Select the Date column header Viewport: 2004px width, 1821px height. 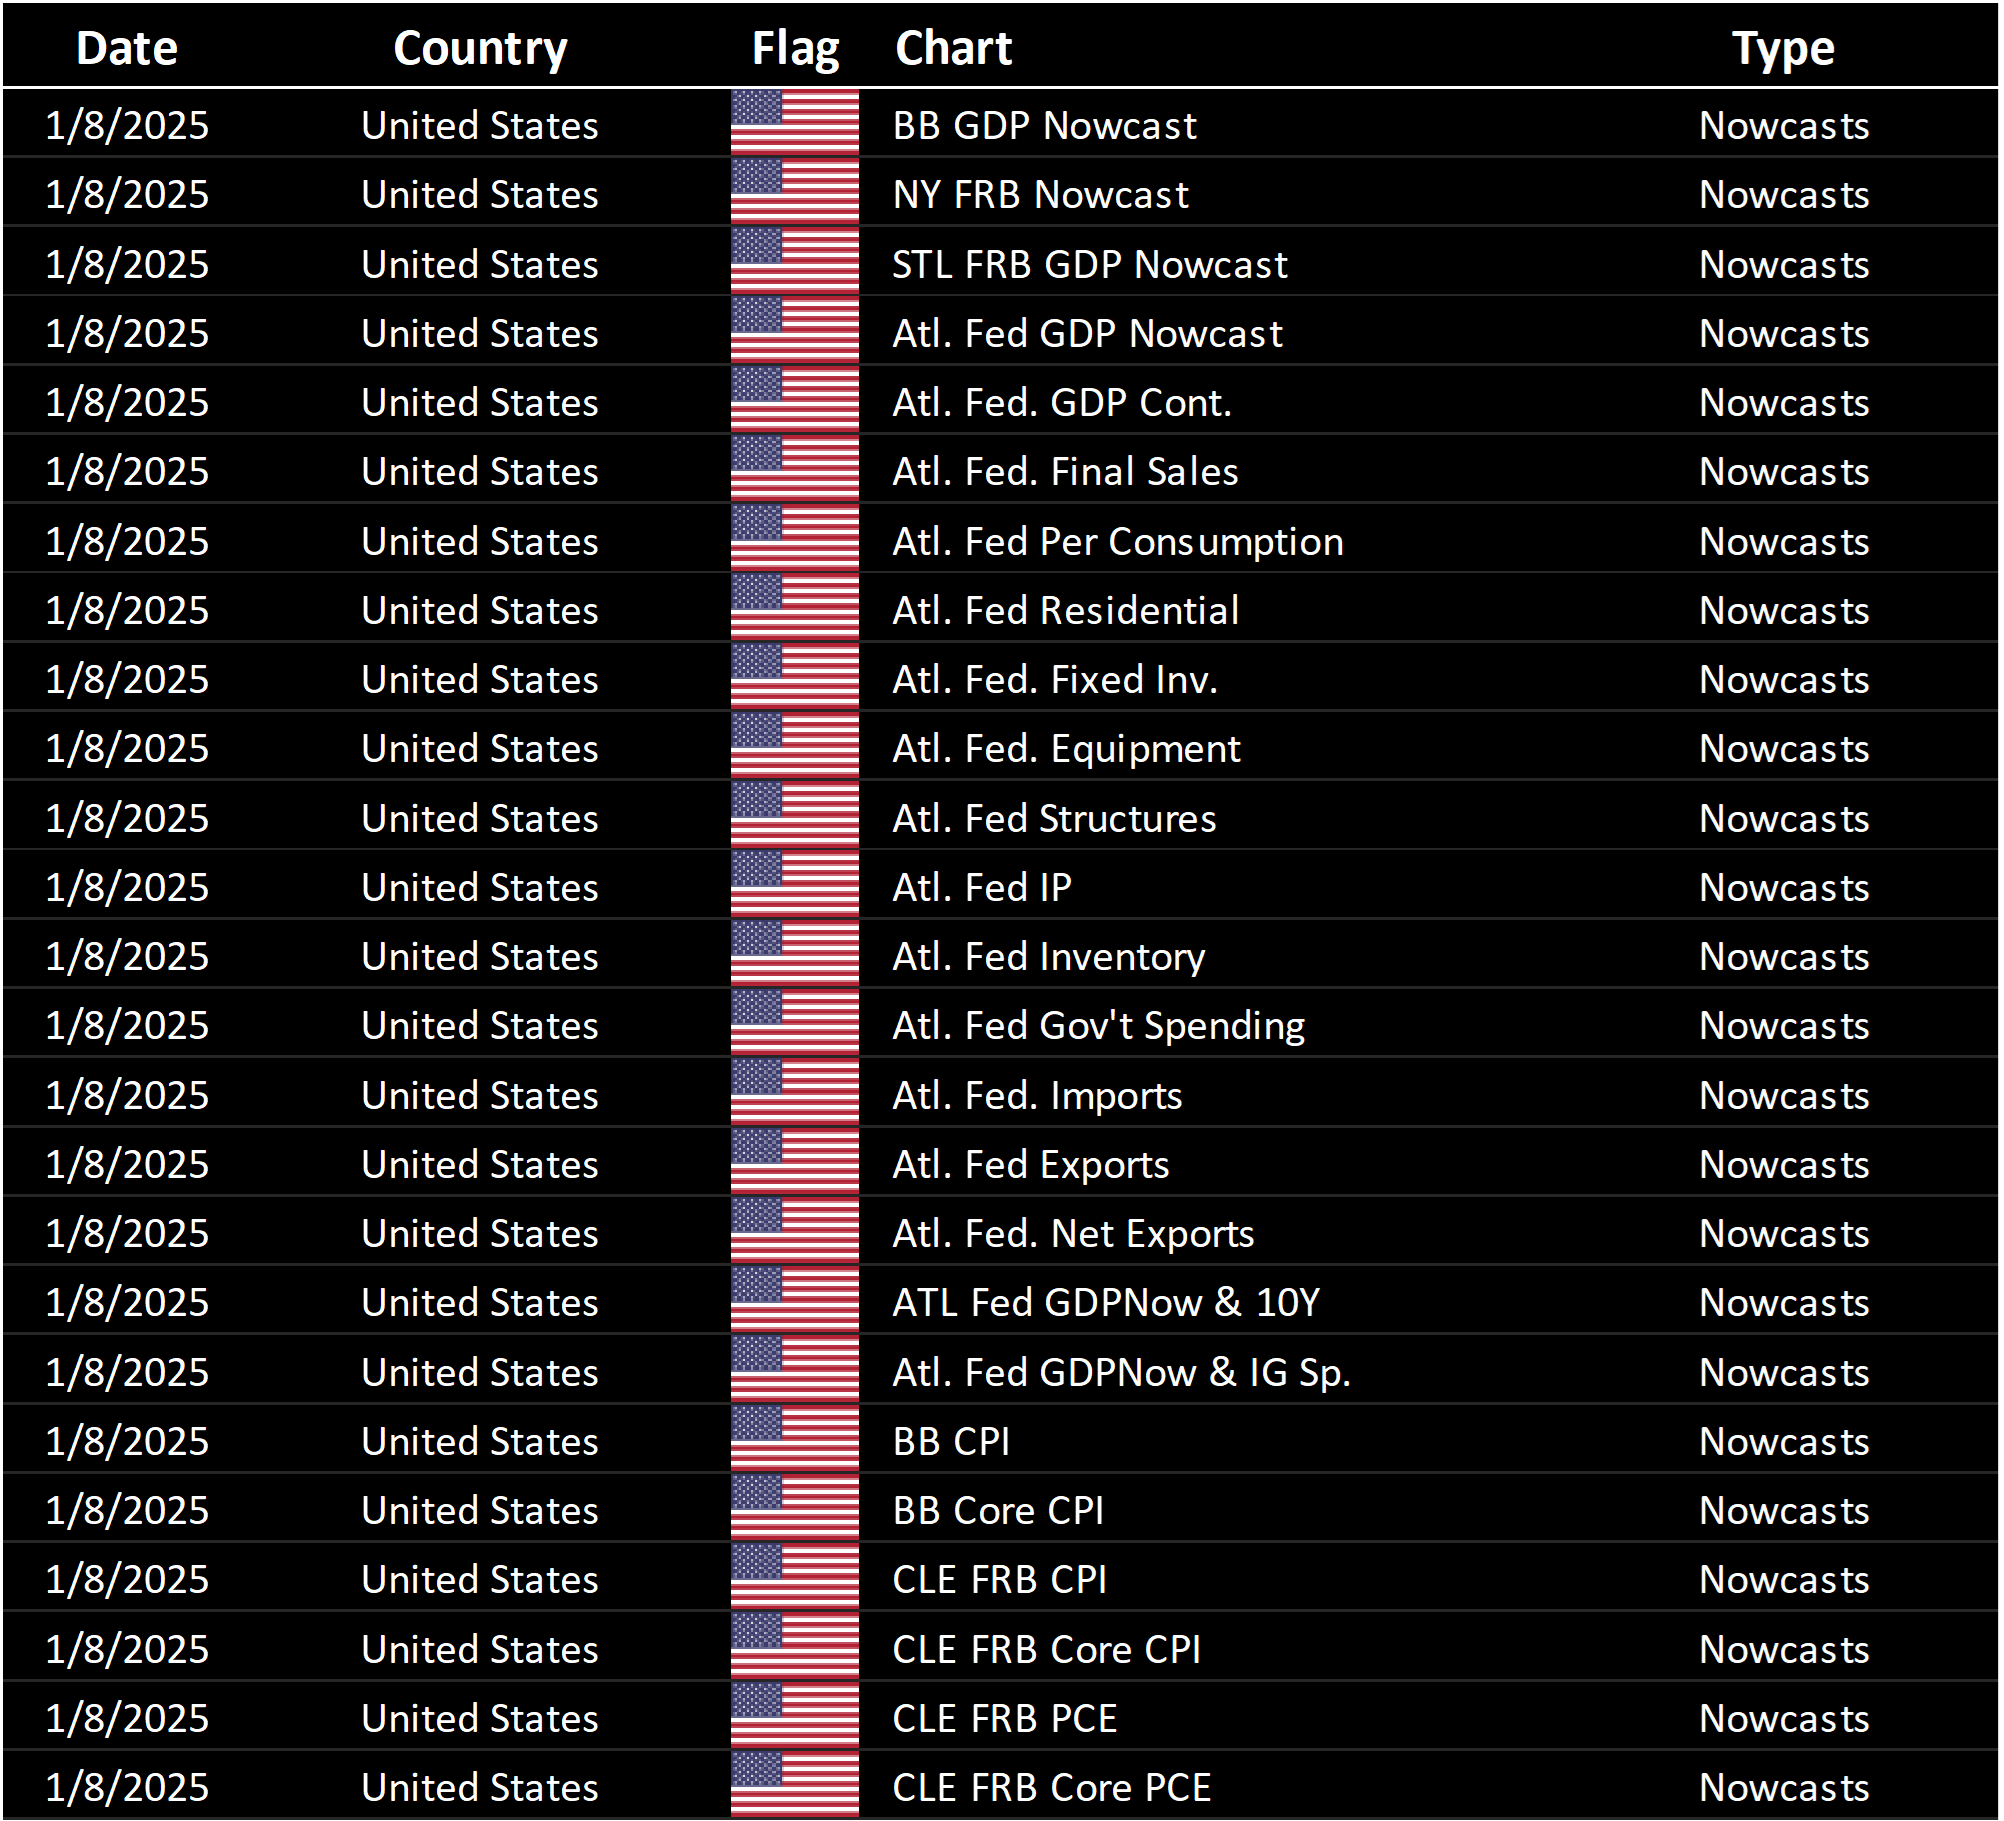(x=127, y=48)
